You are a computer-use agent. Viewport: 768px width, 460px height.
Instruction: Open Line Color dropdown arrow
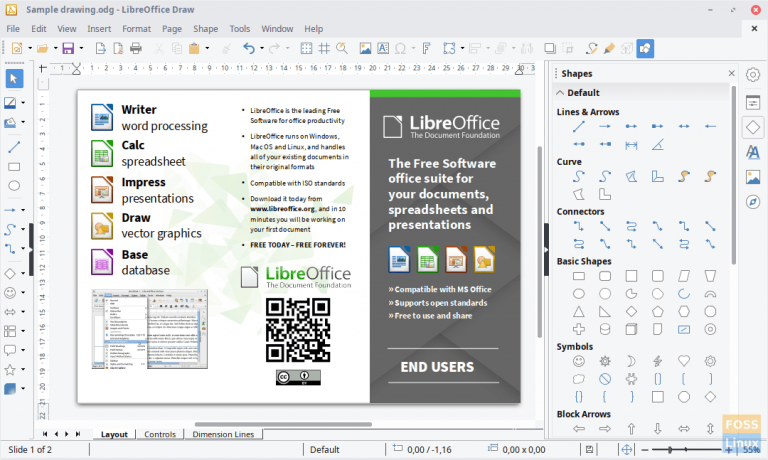click(x=23, y=102)
